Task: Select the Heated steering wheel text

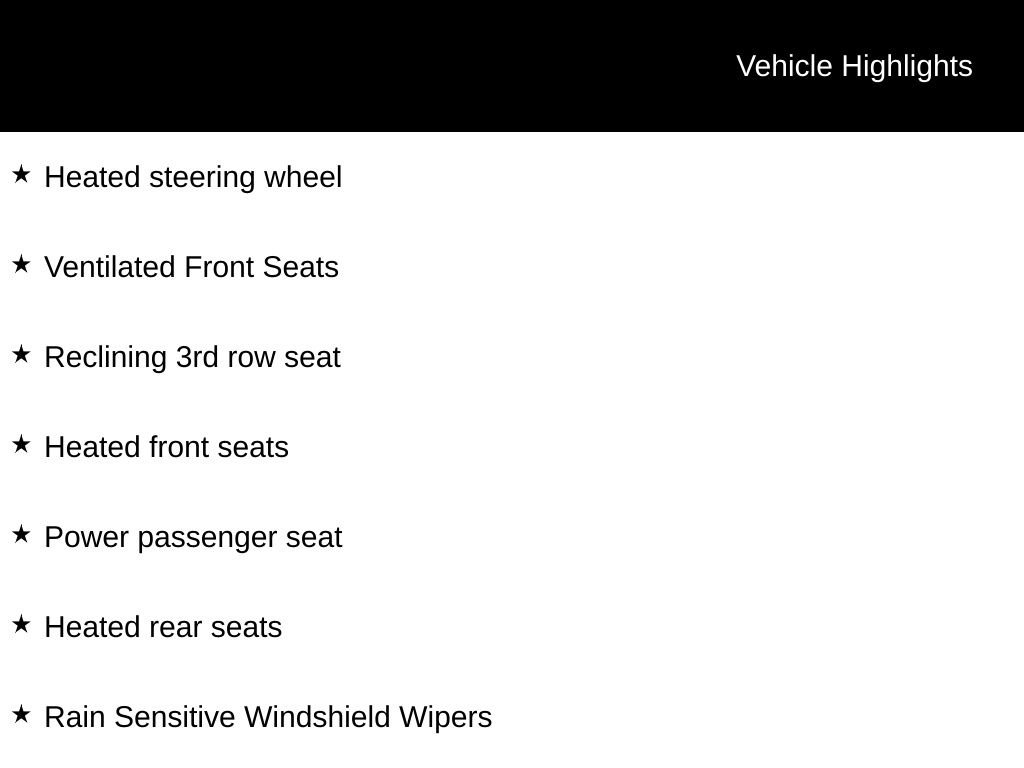Action: click(x=193, y=178)
